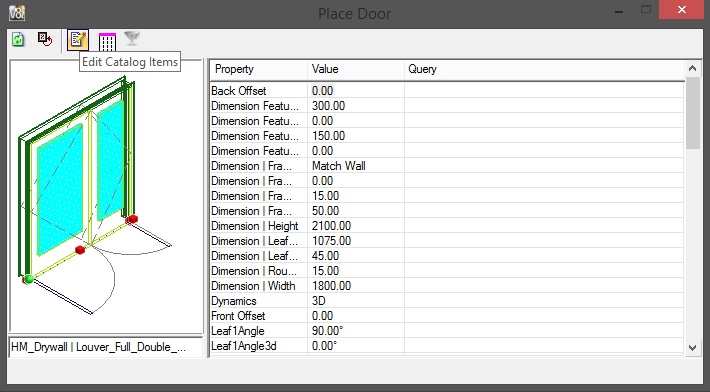710x392 pixels.
Task: Select the Back Offset property row
Action: [x=447, y=91]
